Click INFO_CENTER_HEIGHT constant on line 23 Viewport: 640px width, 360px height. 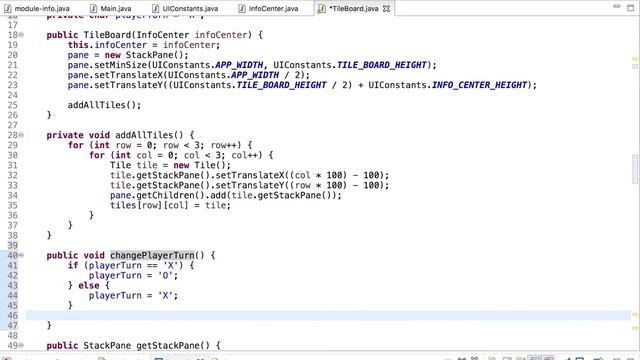pyautogui.click(x=480, y=85)
